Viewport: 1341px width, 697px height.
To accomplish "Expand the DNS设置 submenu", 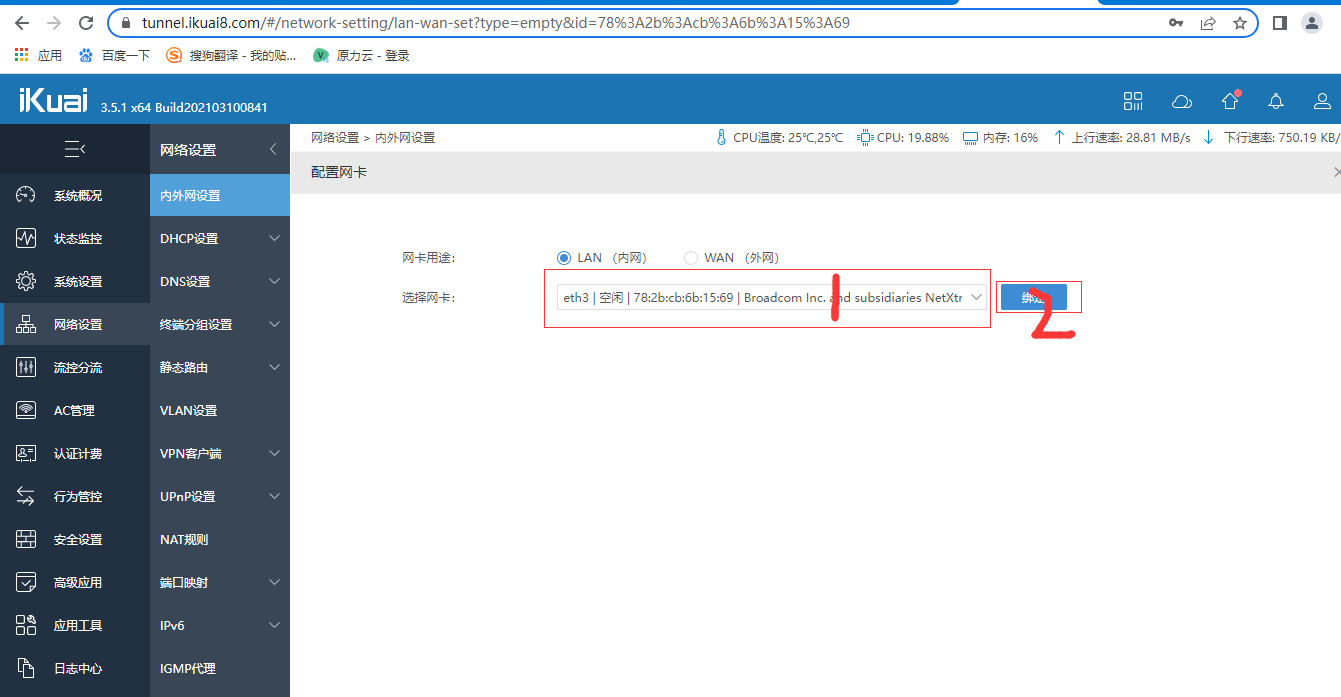I will coord(220,281).
